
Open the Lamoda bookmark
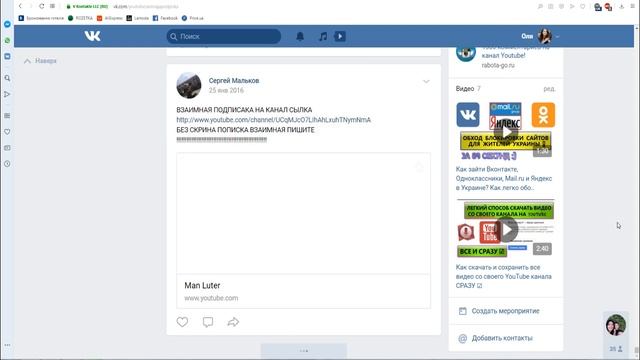click(x=138, y=18)
